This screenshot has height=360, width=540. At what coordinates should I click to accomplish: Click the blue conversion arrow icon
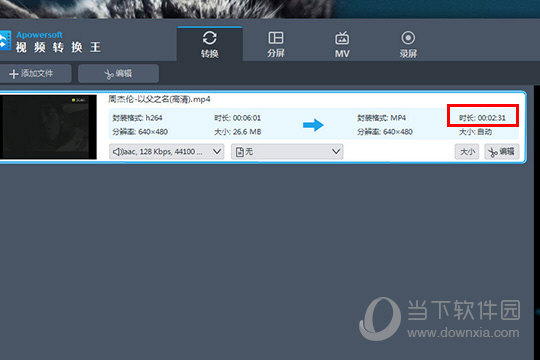click(313, 125)
